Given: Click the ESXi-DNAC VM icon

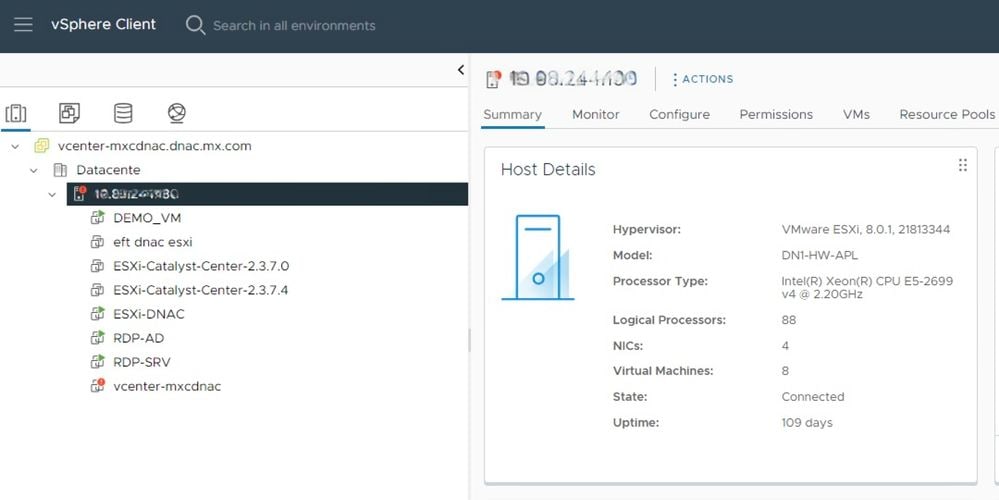Looking at the screenshot, I should [97, 314].
